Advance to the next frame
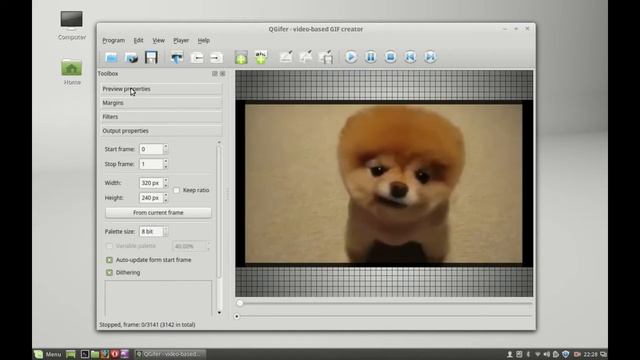640x360 pixels. click(430, 57)
